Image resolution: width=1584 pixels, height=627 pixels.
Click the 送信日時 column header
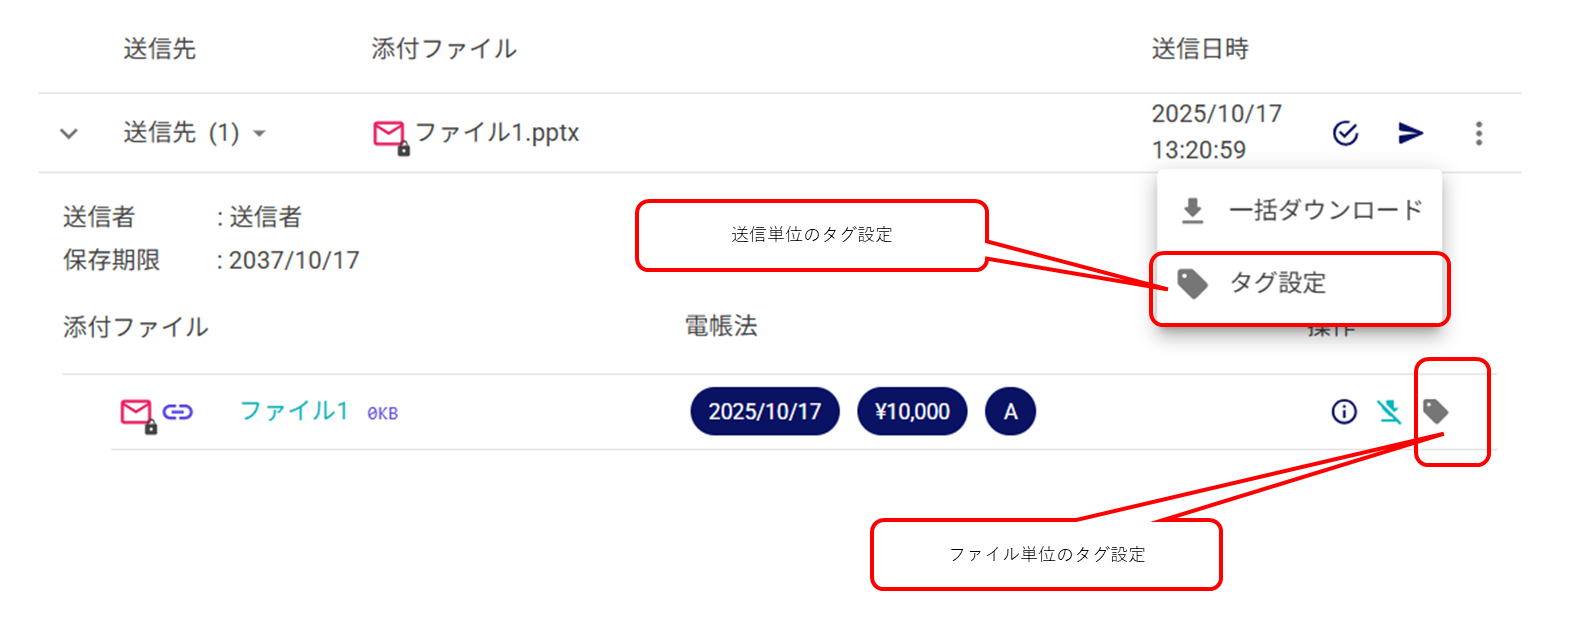1200,49
